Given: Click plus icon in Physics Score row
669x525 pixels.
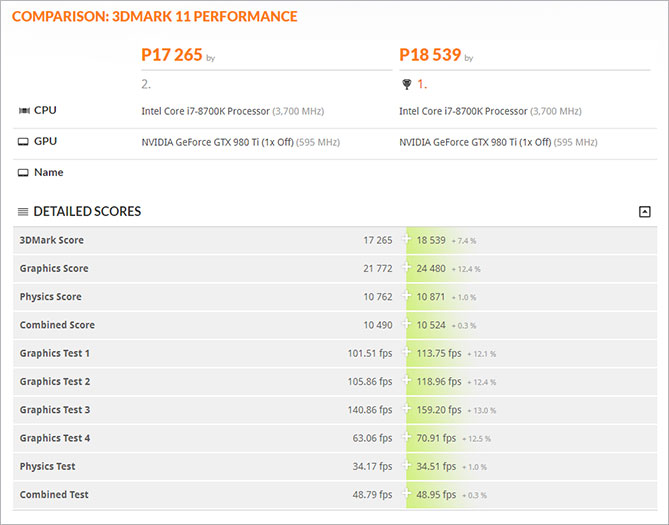Looking at the screenshot, I should [407, 295].
